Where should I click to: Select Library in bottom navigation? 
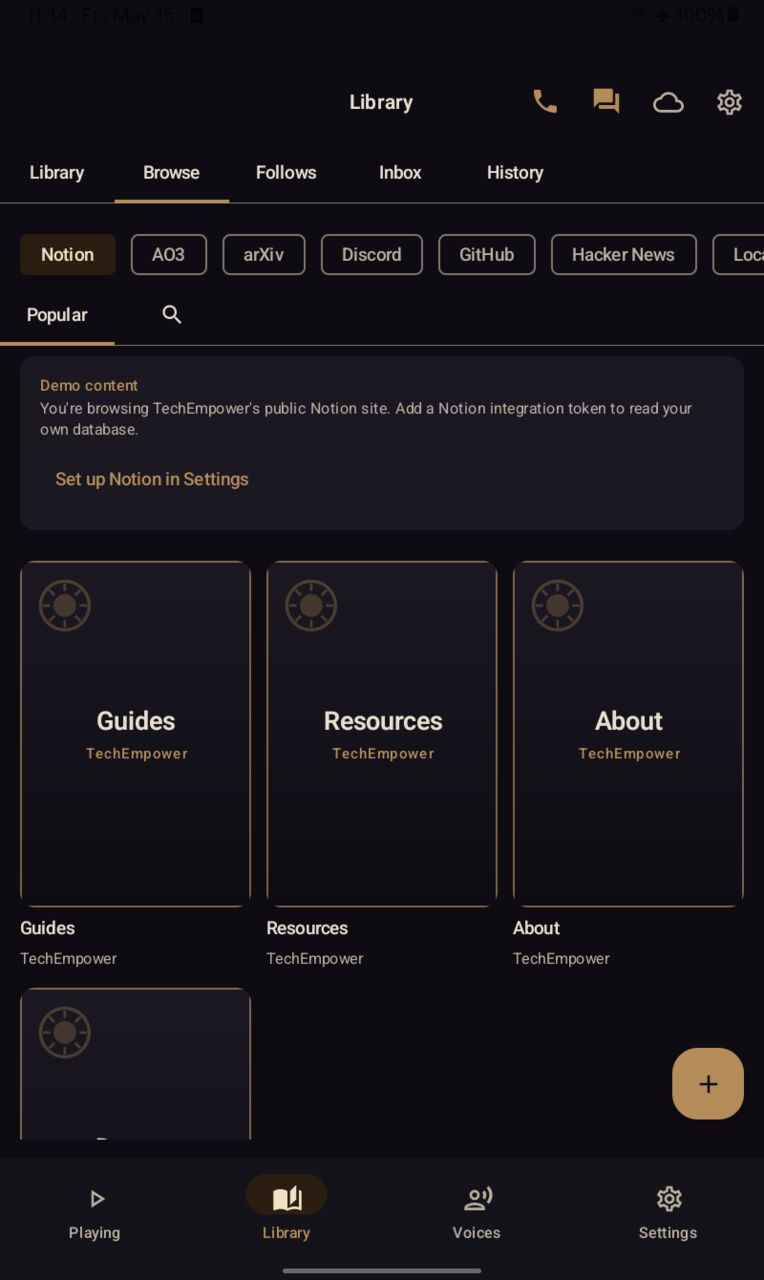[x=286, y=1210]
